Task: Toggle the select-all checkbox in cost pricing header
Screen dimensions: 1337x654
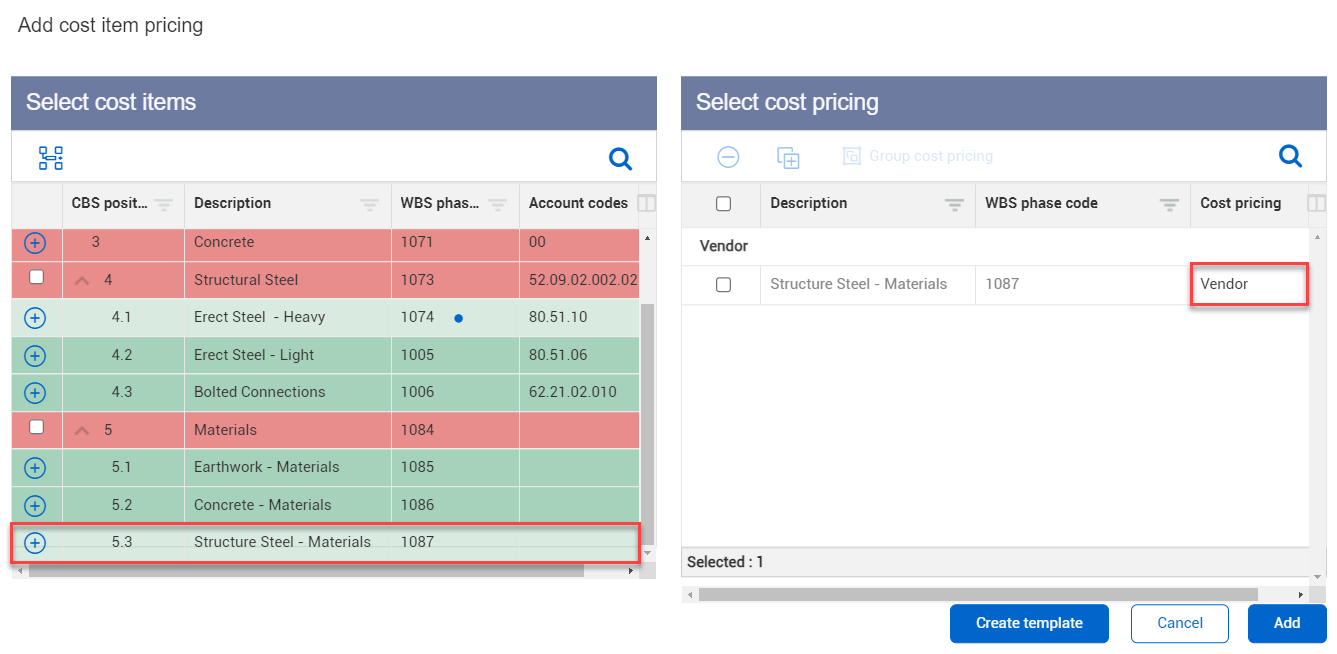Action: coord(723,204)
